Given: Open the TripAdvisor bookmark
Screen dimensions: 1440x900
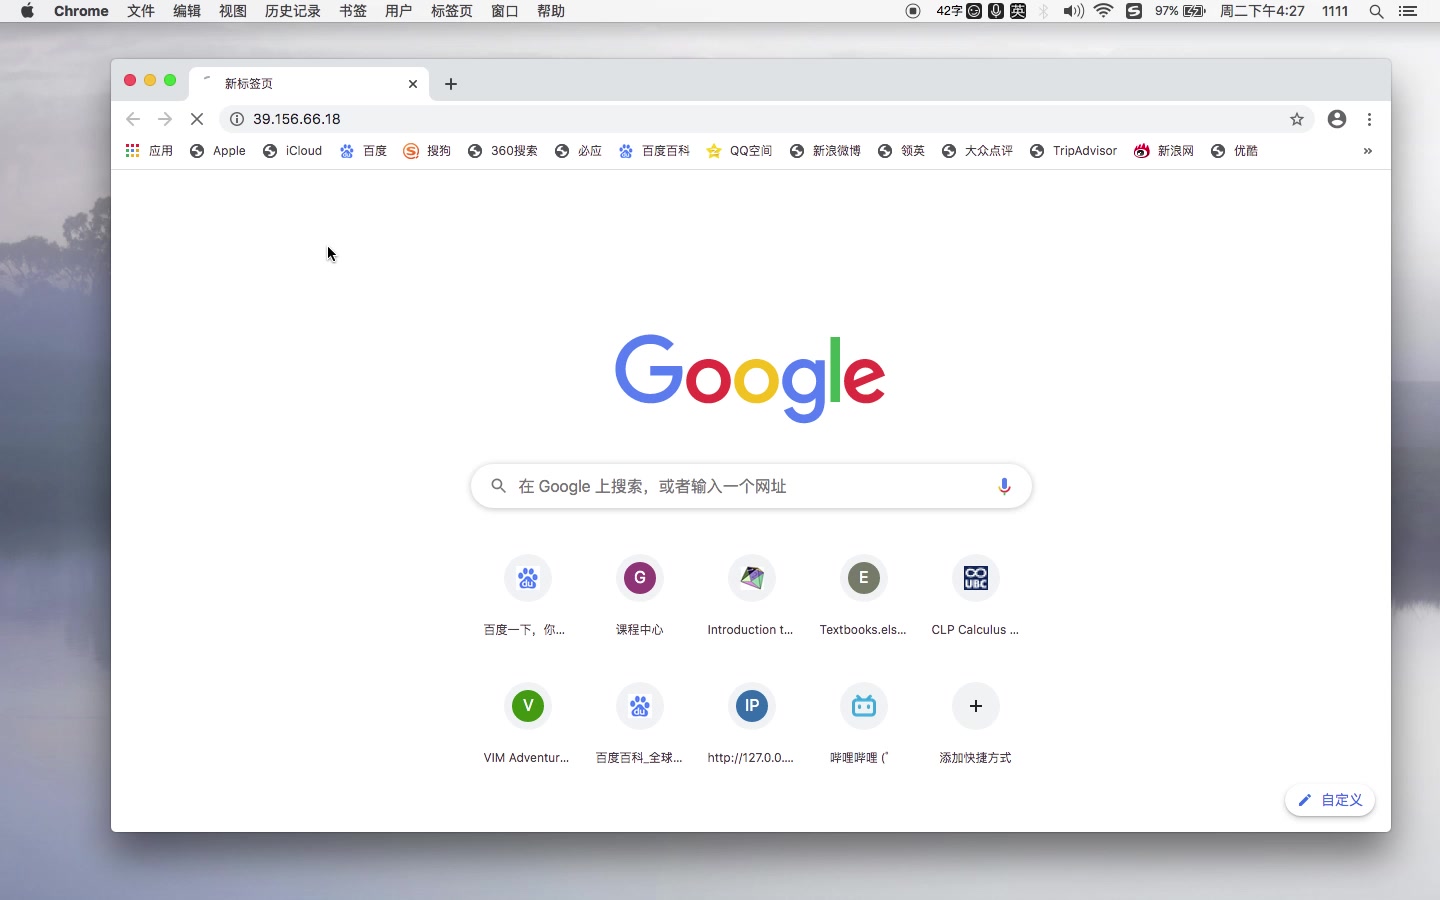Looking at the screenshot, I should [1073, 151].
